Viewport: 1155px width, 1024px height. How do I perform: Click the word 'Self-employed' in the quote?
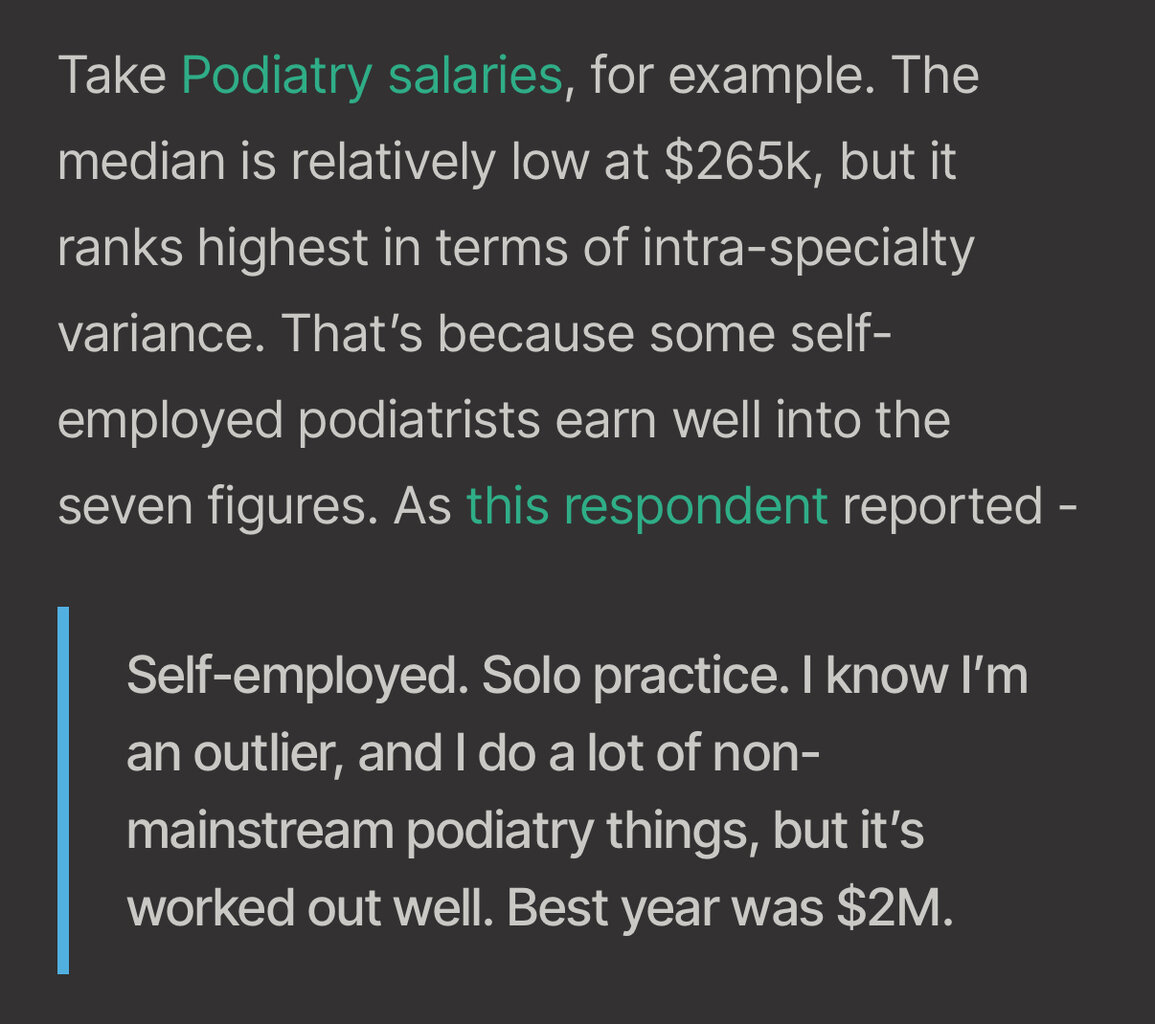click(x=297, y=676)
